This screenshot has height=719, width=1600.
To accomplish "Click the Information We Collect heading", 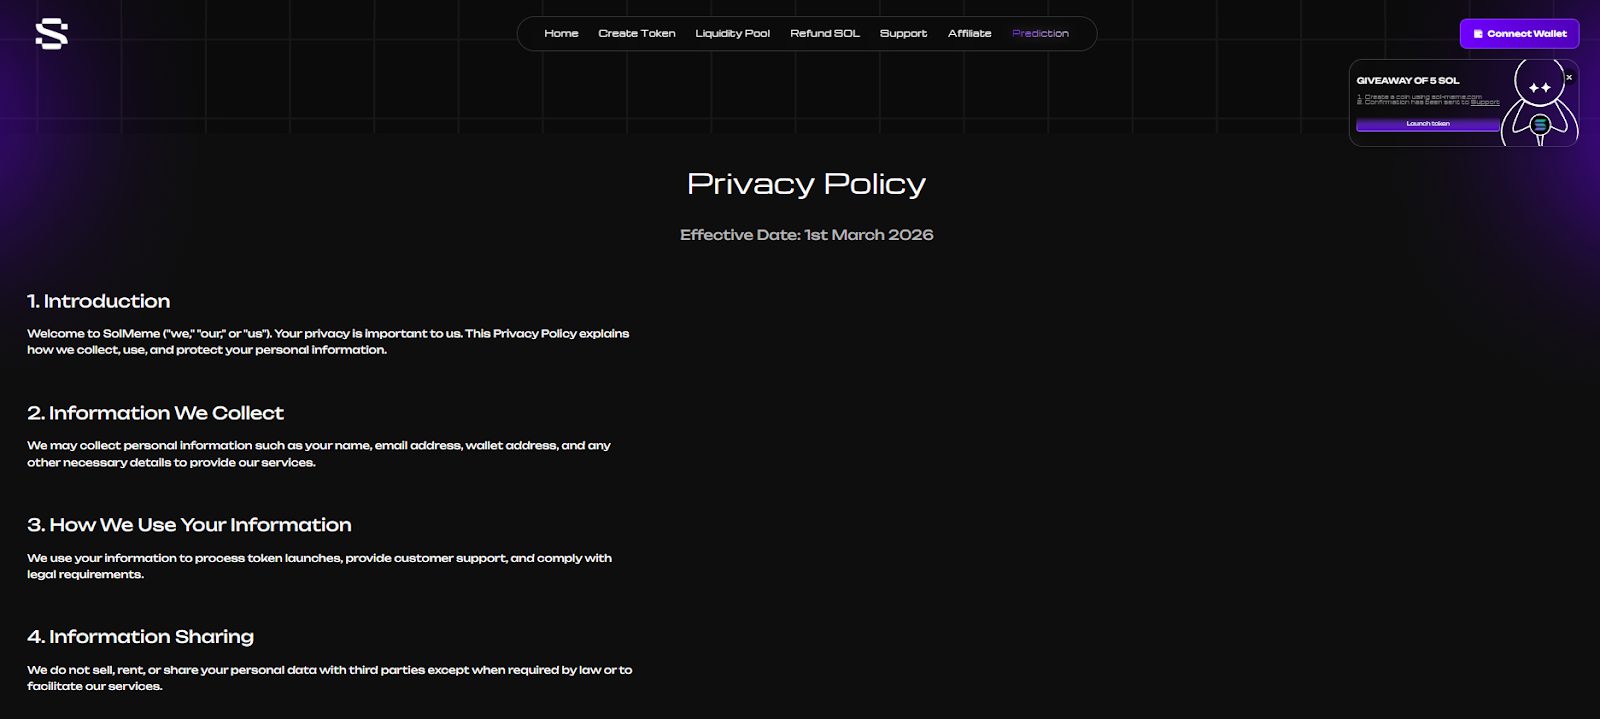I will [155, 413].
